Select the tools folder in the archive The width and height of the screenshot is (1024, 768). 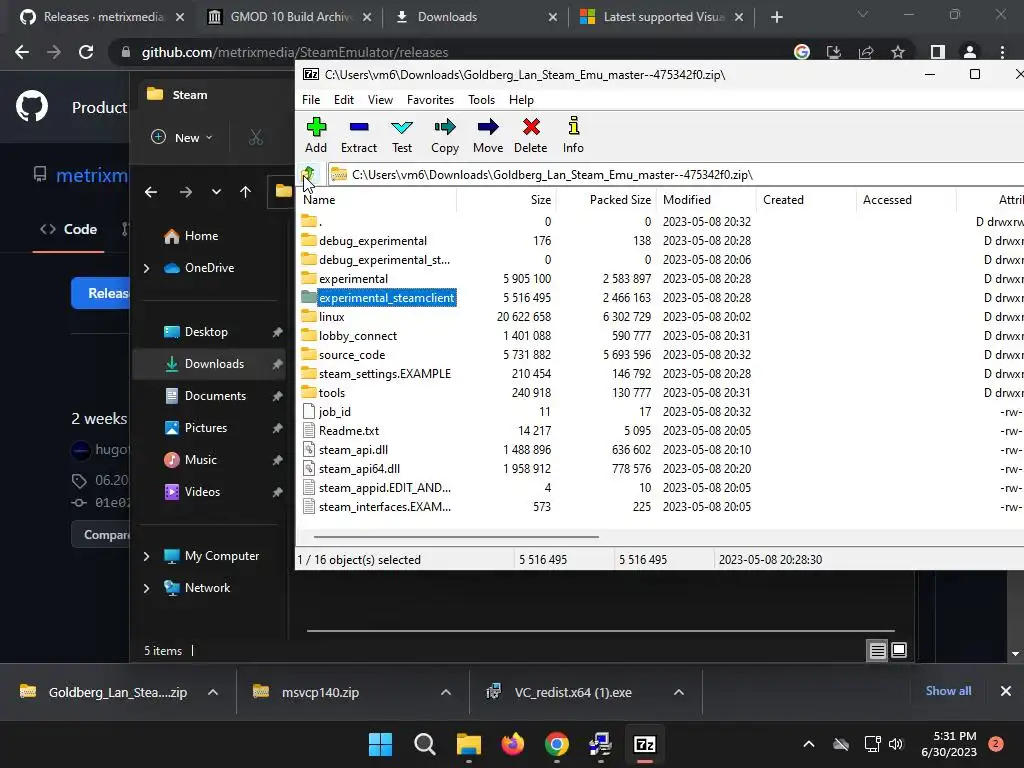click(x=332, y=392)
